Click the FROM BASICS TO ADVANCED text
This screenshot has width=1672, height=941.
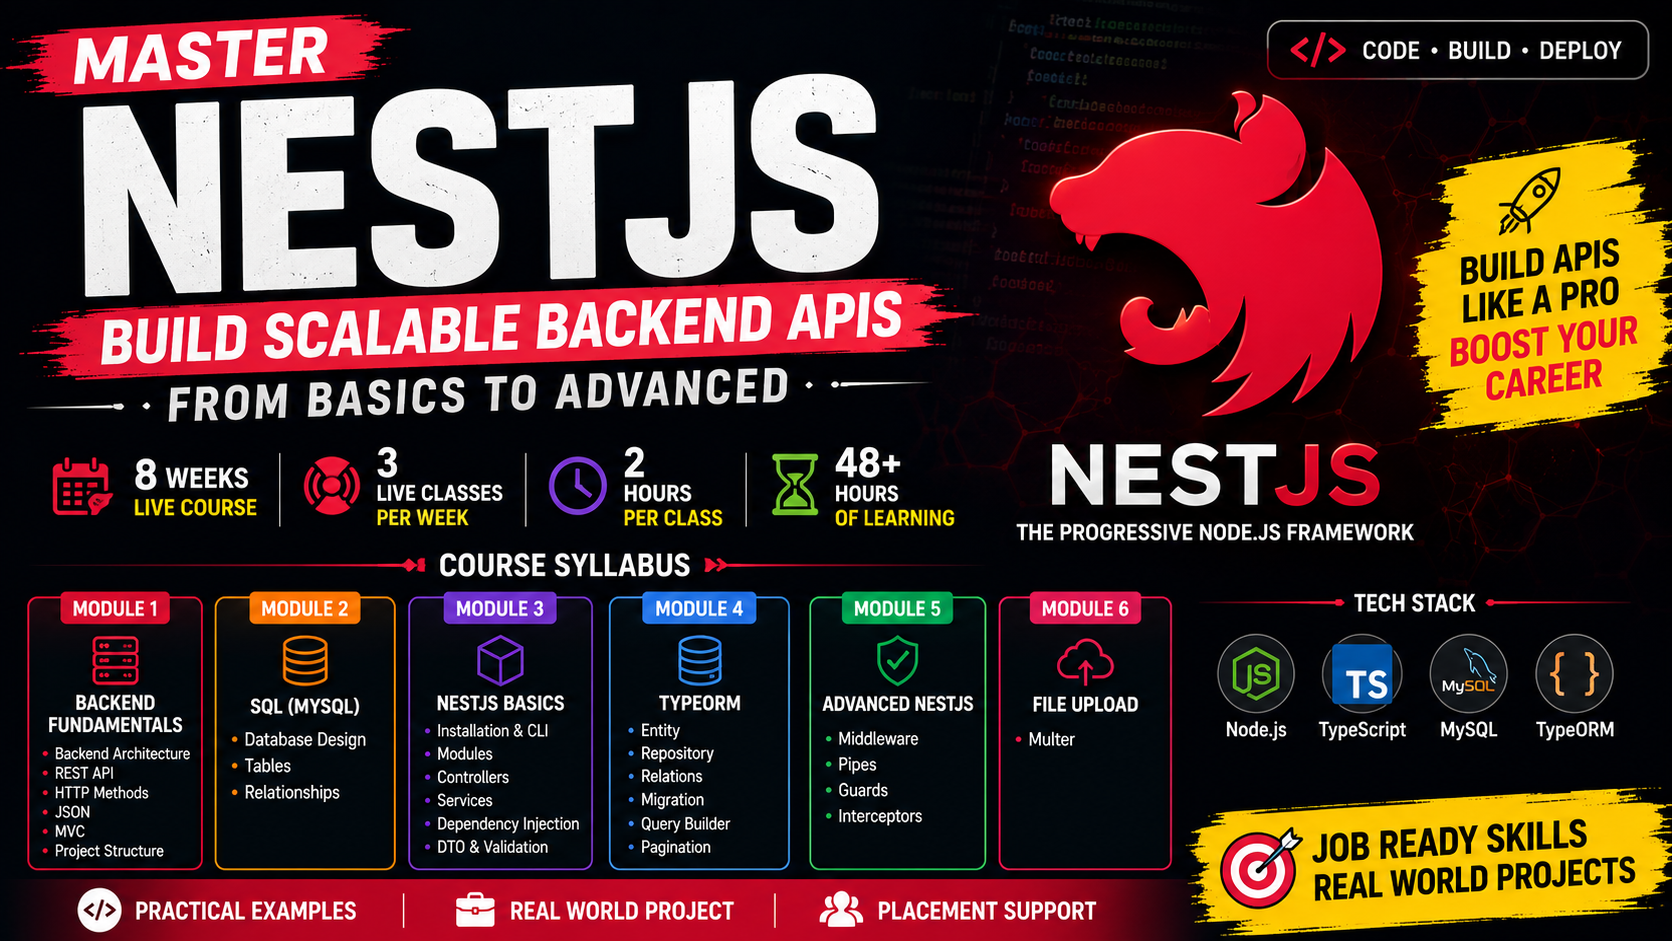pyautogui.click(x=478, y=395)
